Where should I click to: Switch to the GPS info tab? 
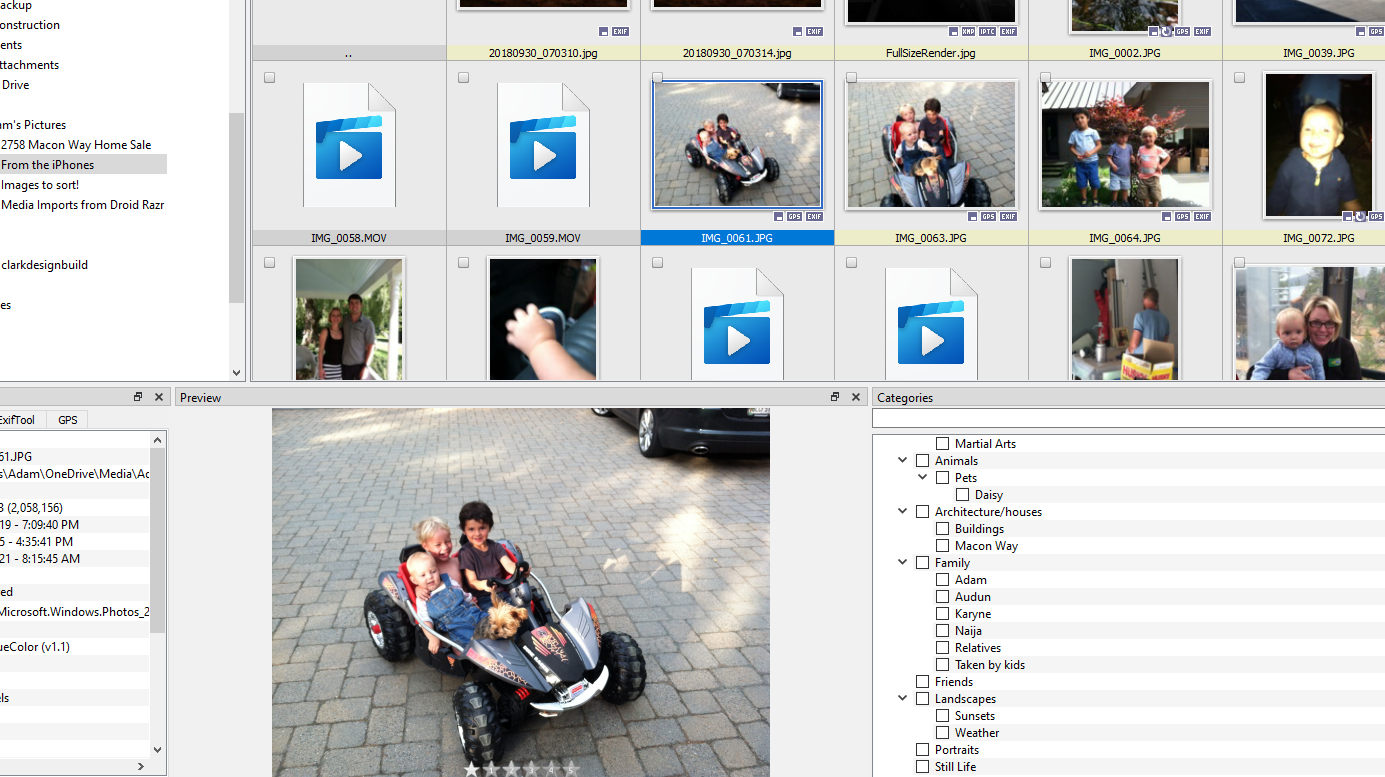point(67,420)
